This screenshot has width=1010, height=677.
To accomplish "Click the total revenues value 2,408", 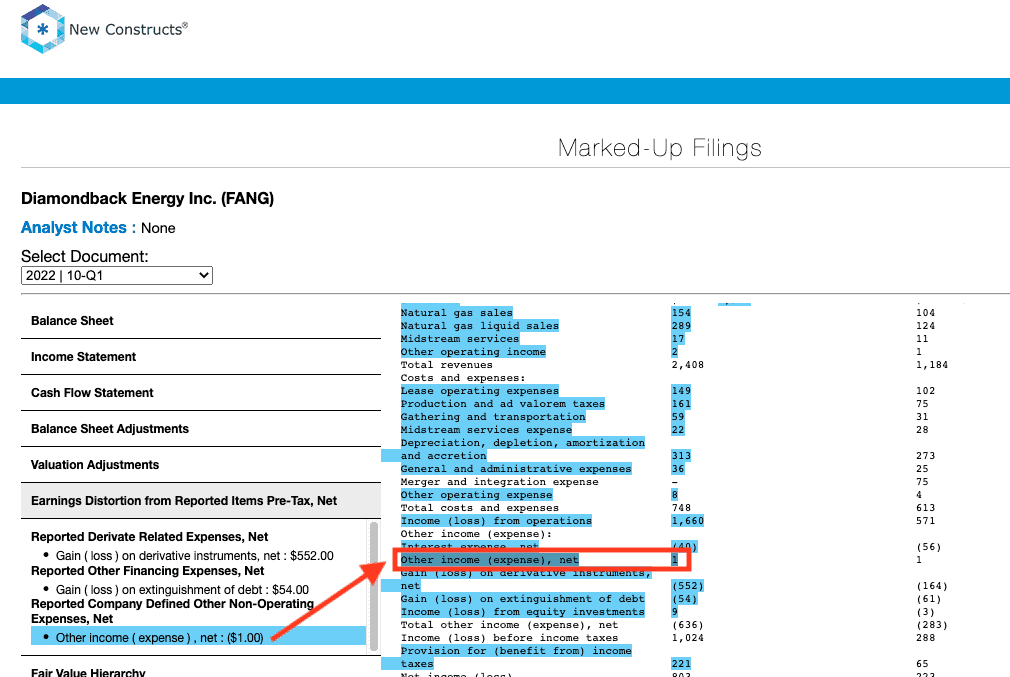I will coord(688,365).
